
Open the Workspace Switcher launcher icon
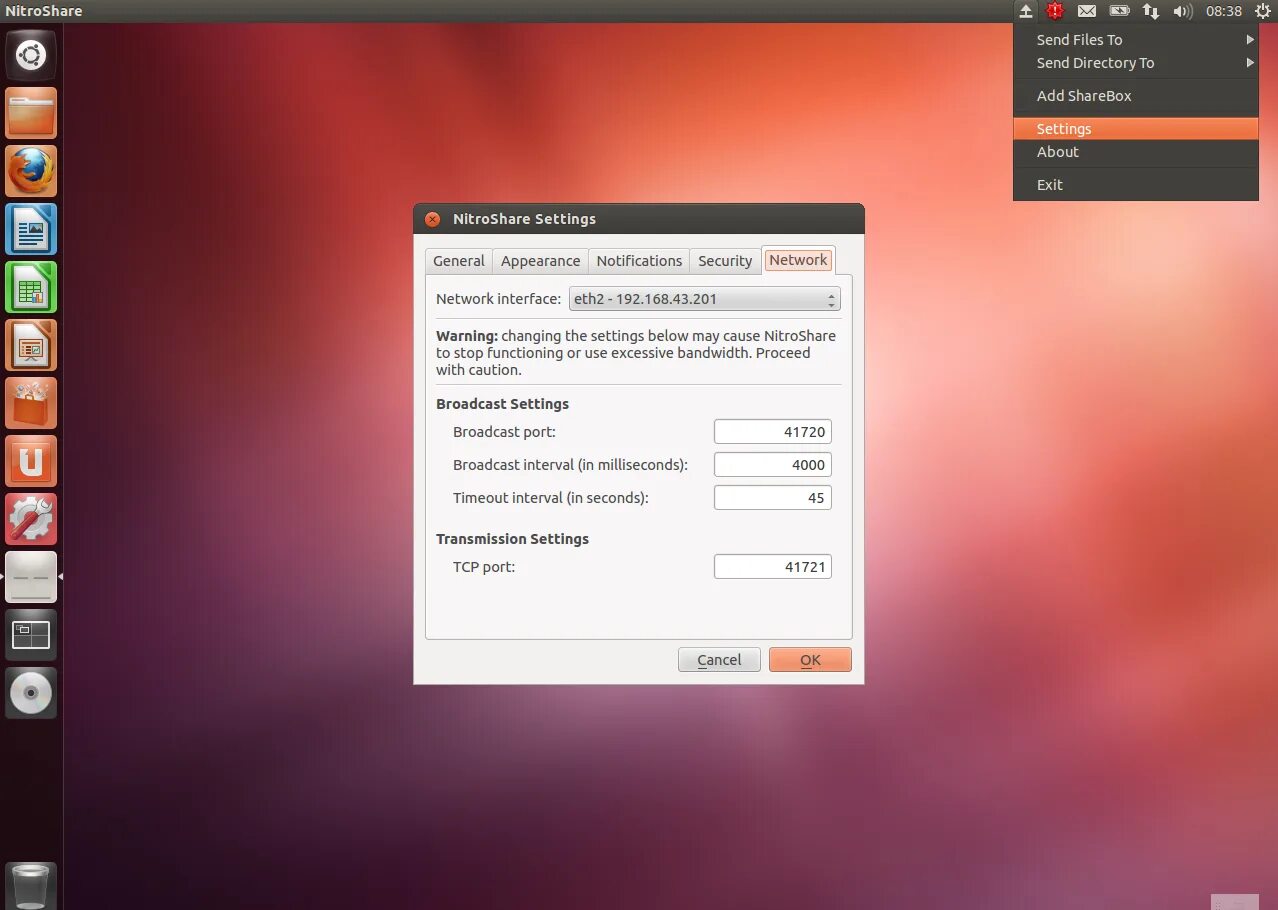pyautogui.click(x=31, y=635)
